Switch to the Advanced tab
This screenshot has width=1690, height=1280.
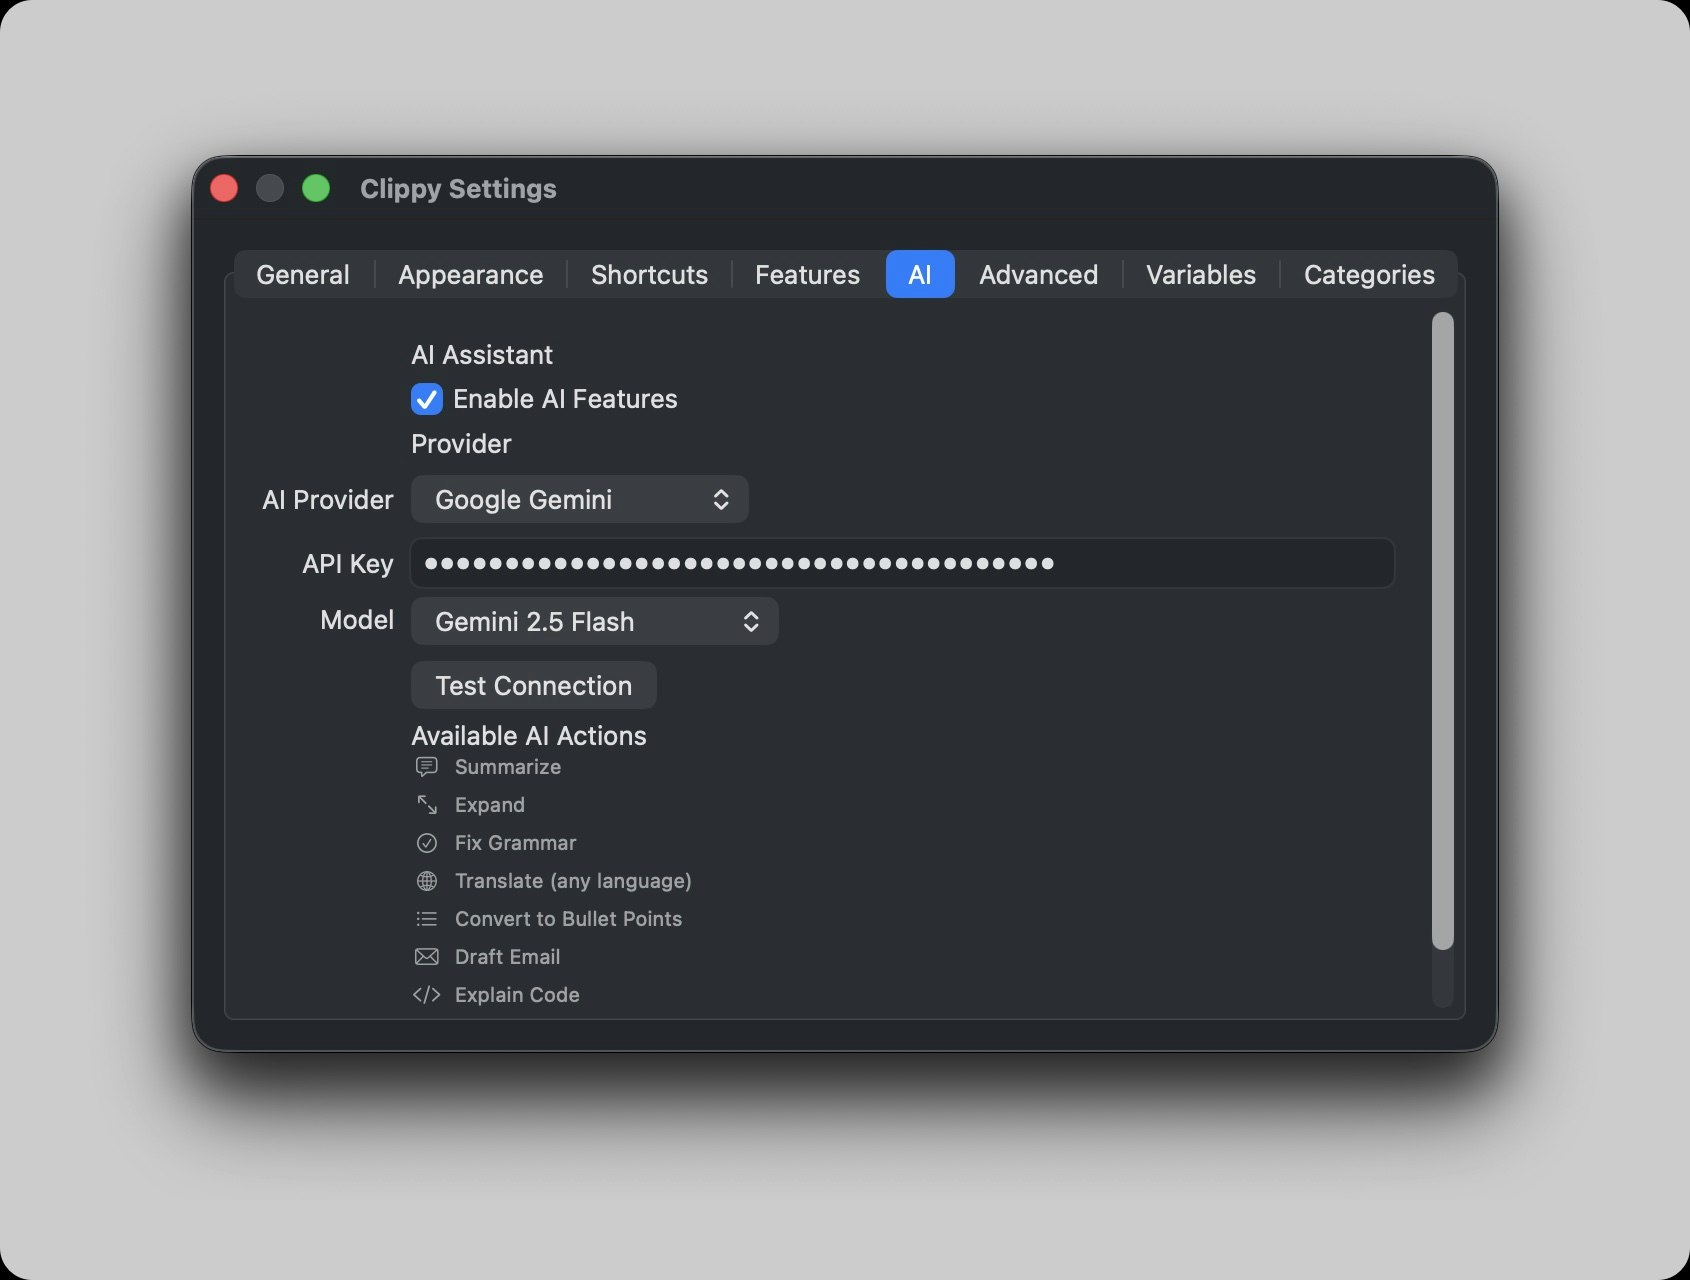(1037, 275)
